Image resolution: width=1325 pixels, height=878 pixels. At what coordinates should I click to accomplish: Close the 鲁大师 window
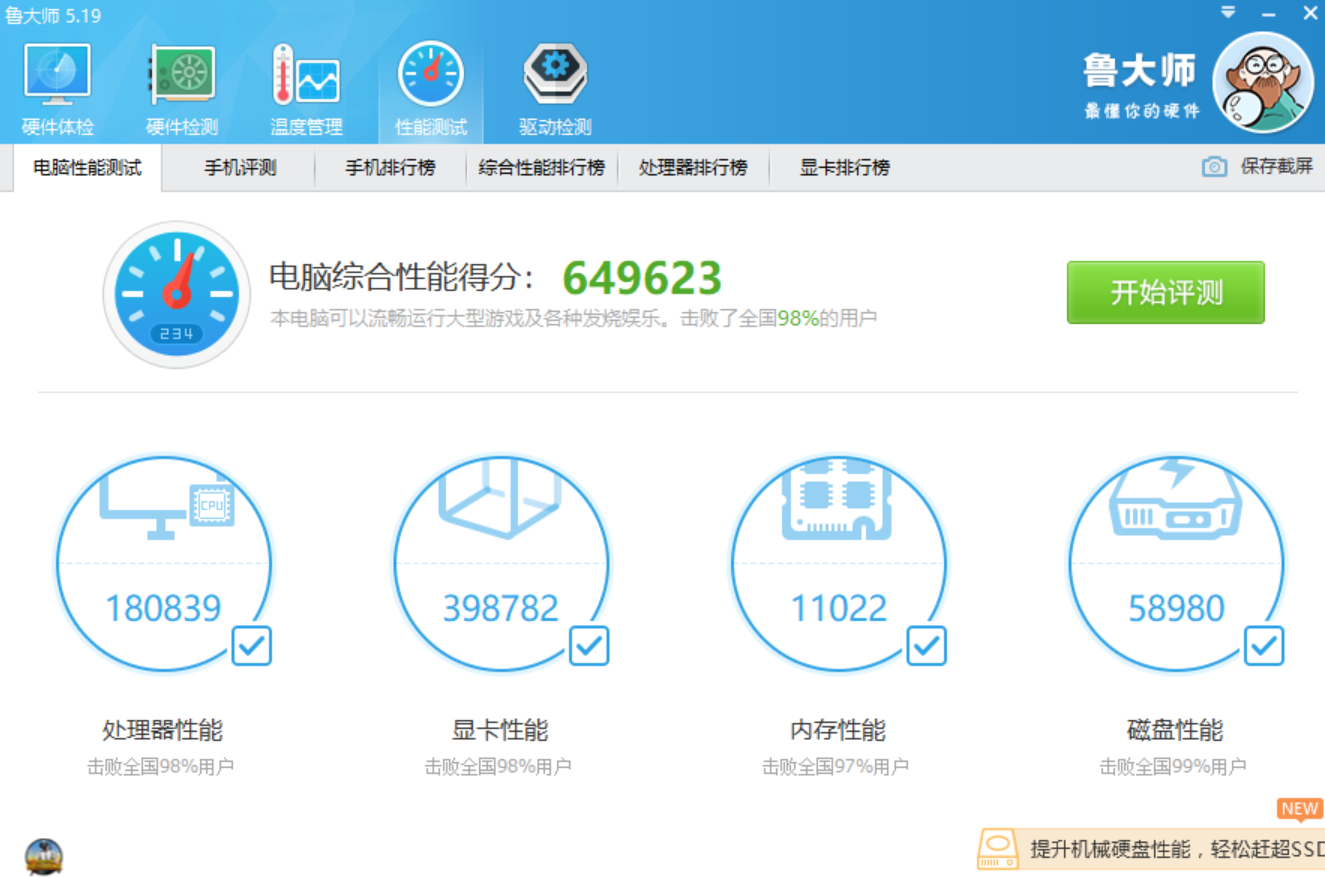[x=1310, y=13]
